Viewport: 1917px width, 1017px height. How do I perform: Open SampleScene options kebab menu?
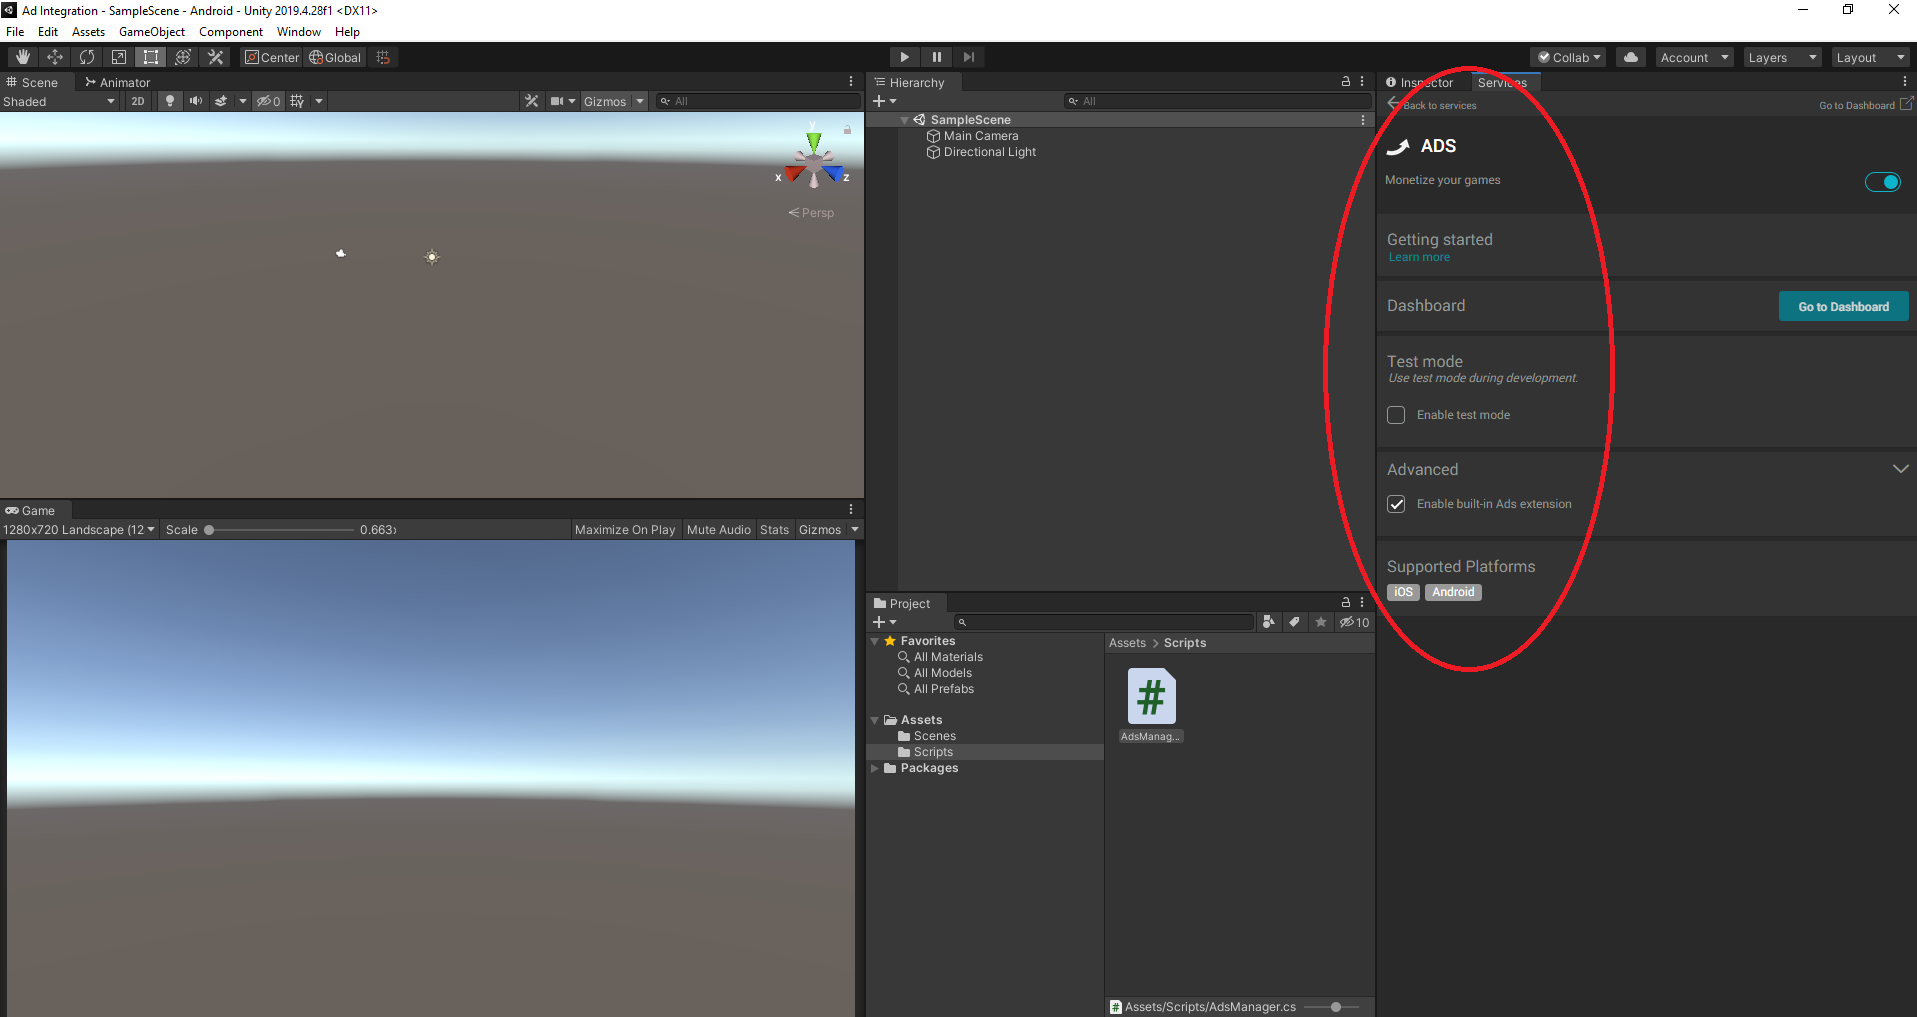pos(1363,120)
